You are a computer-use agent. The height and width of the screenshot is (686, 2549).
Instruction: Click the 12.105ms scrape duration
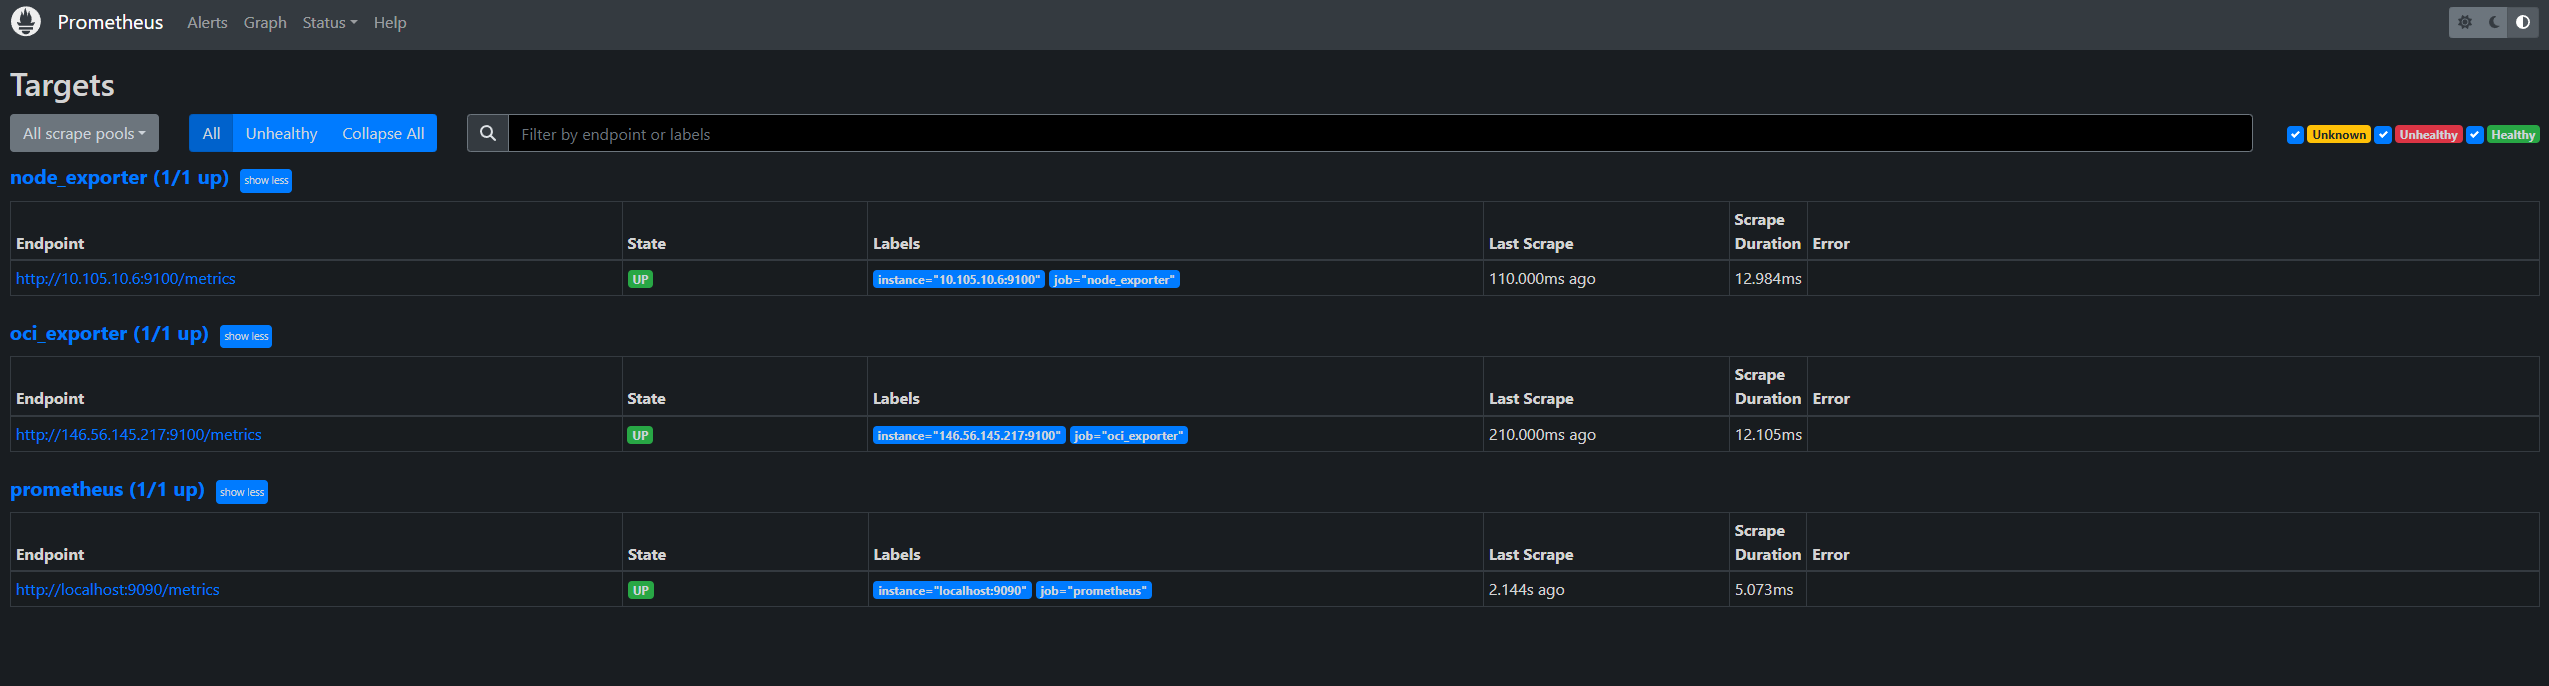pos(1768,434)
